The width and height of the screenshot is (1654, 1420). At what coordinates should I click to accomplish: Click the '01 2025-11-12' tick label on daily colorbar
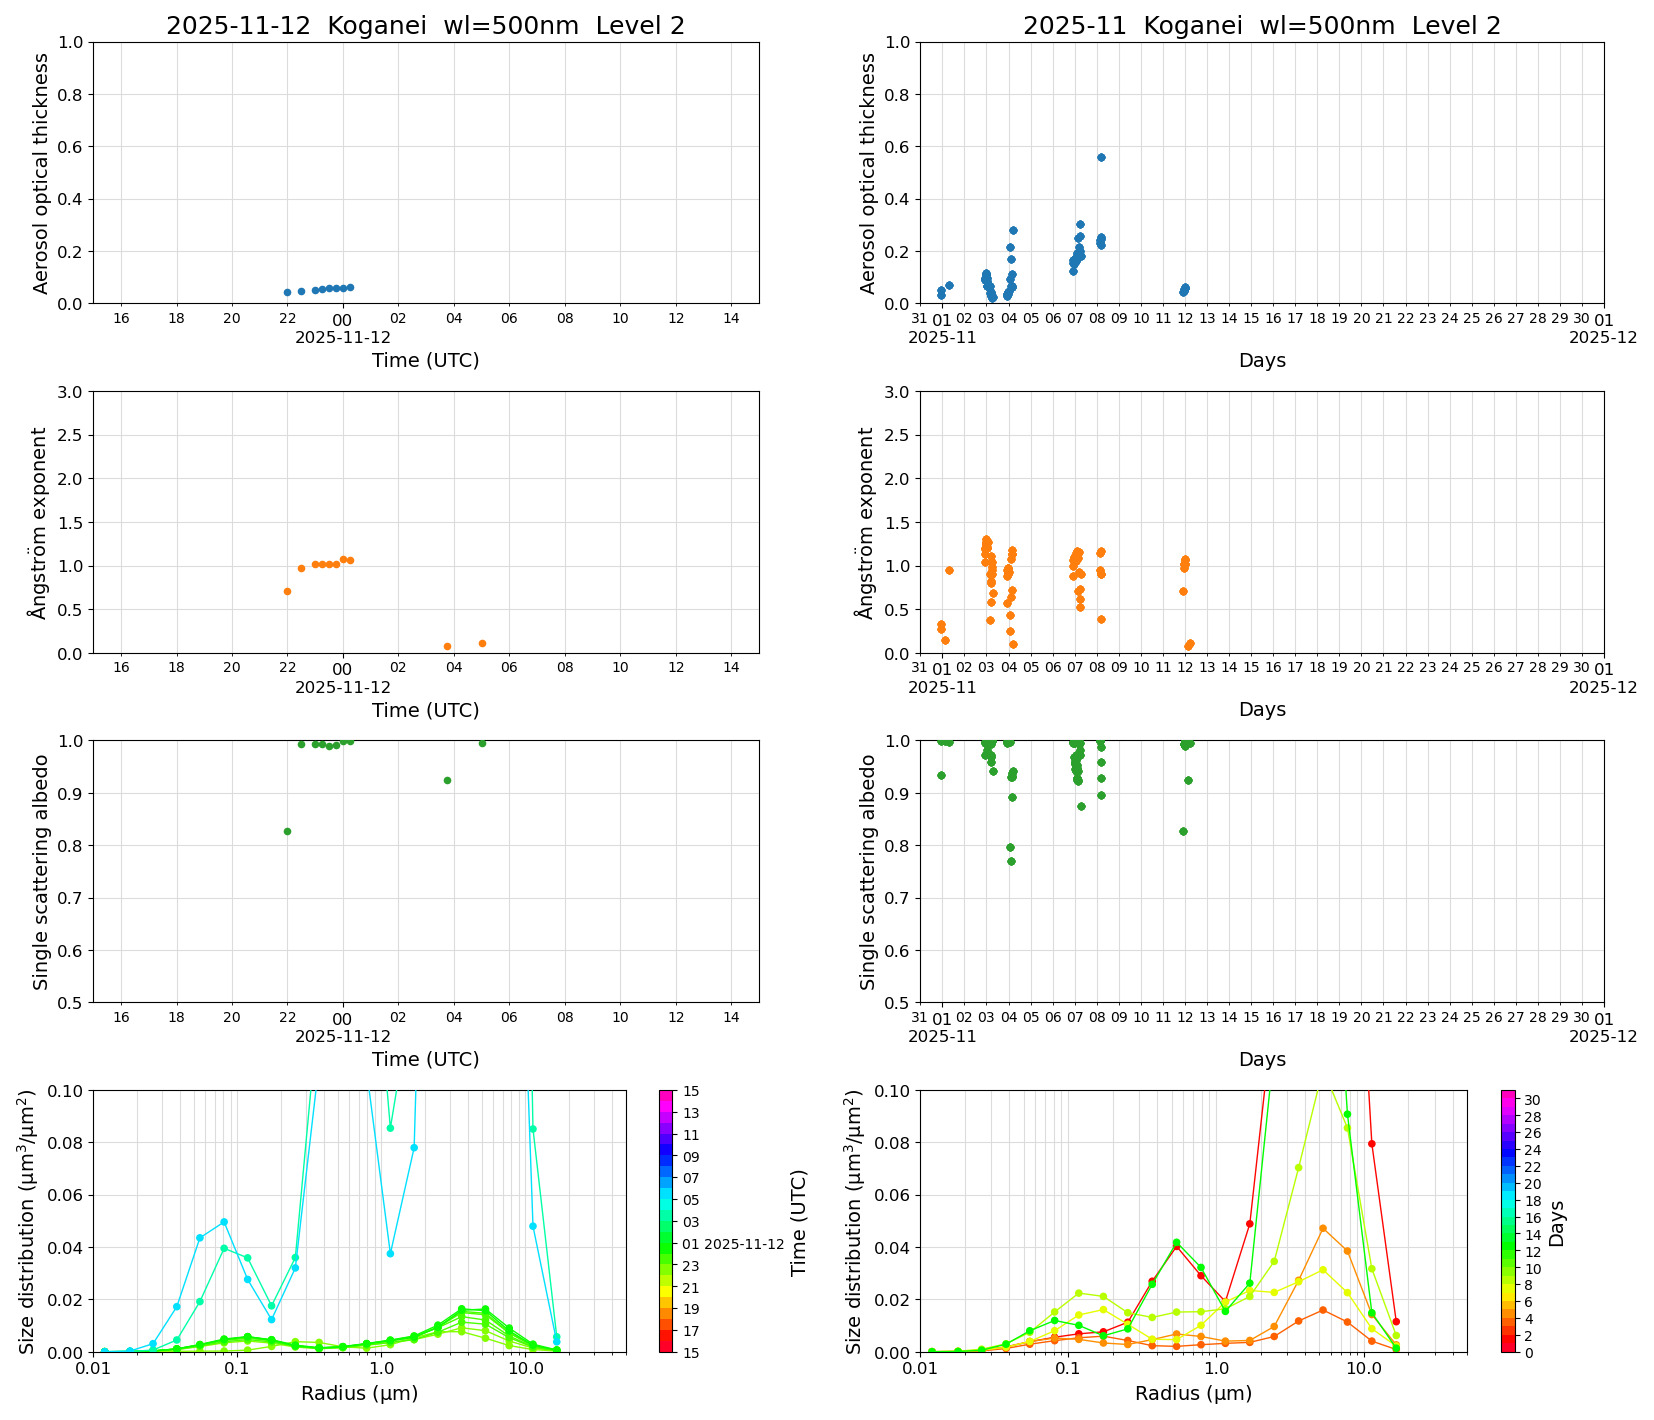(733, 1244)
